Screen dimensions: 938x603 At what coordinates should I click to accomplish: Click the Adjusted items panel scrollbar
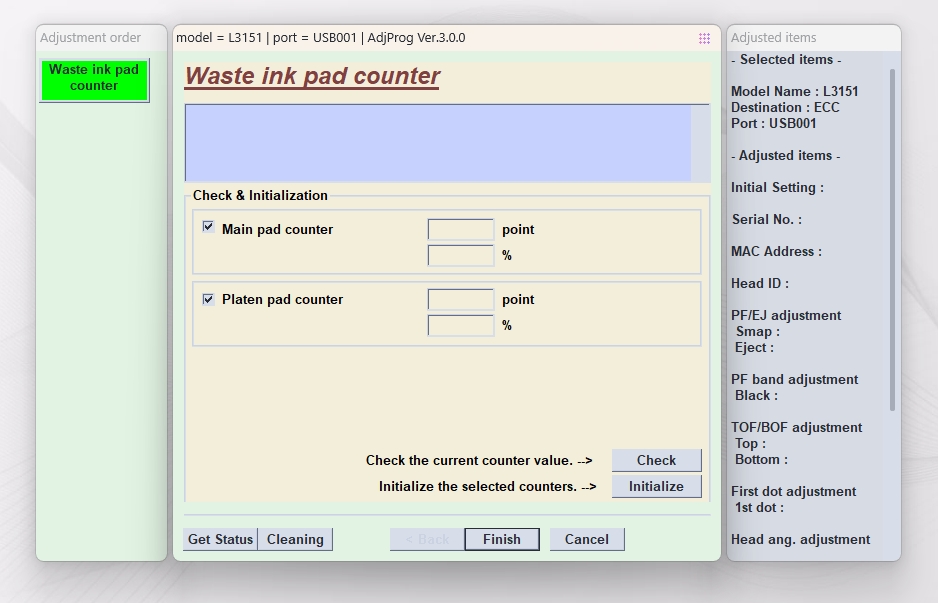pyautogui.click(x=893, y=240)
